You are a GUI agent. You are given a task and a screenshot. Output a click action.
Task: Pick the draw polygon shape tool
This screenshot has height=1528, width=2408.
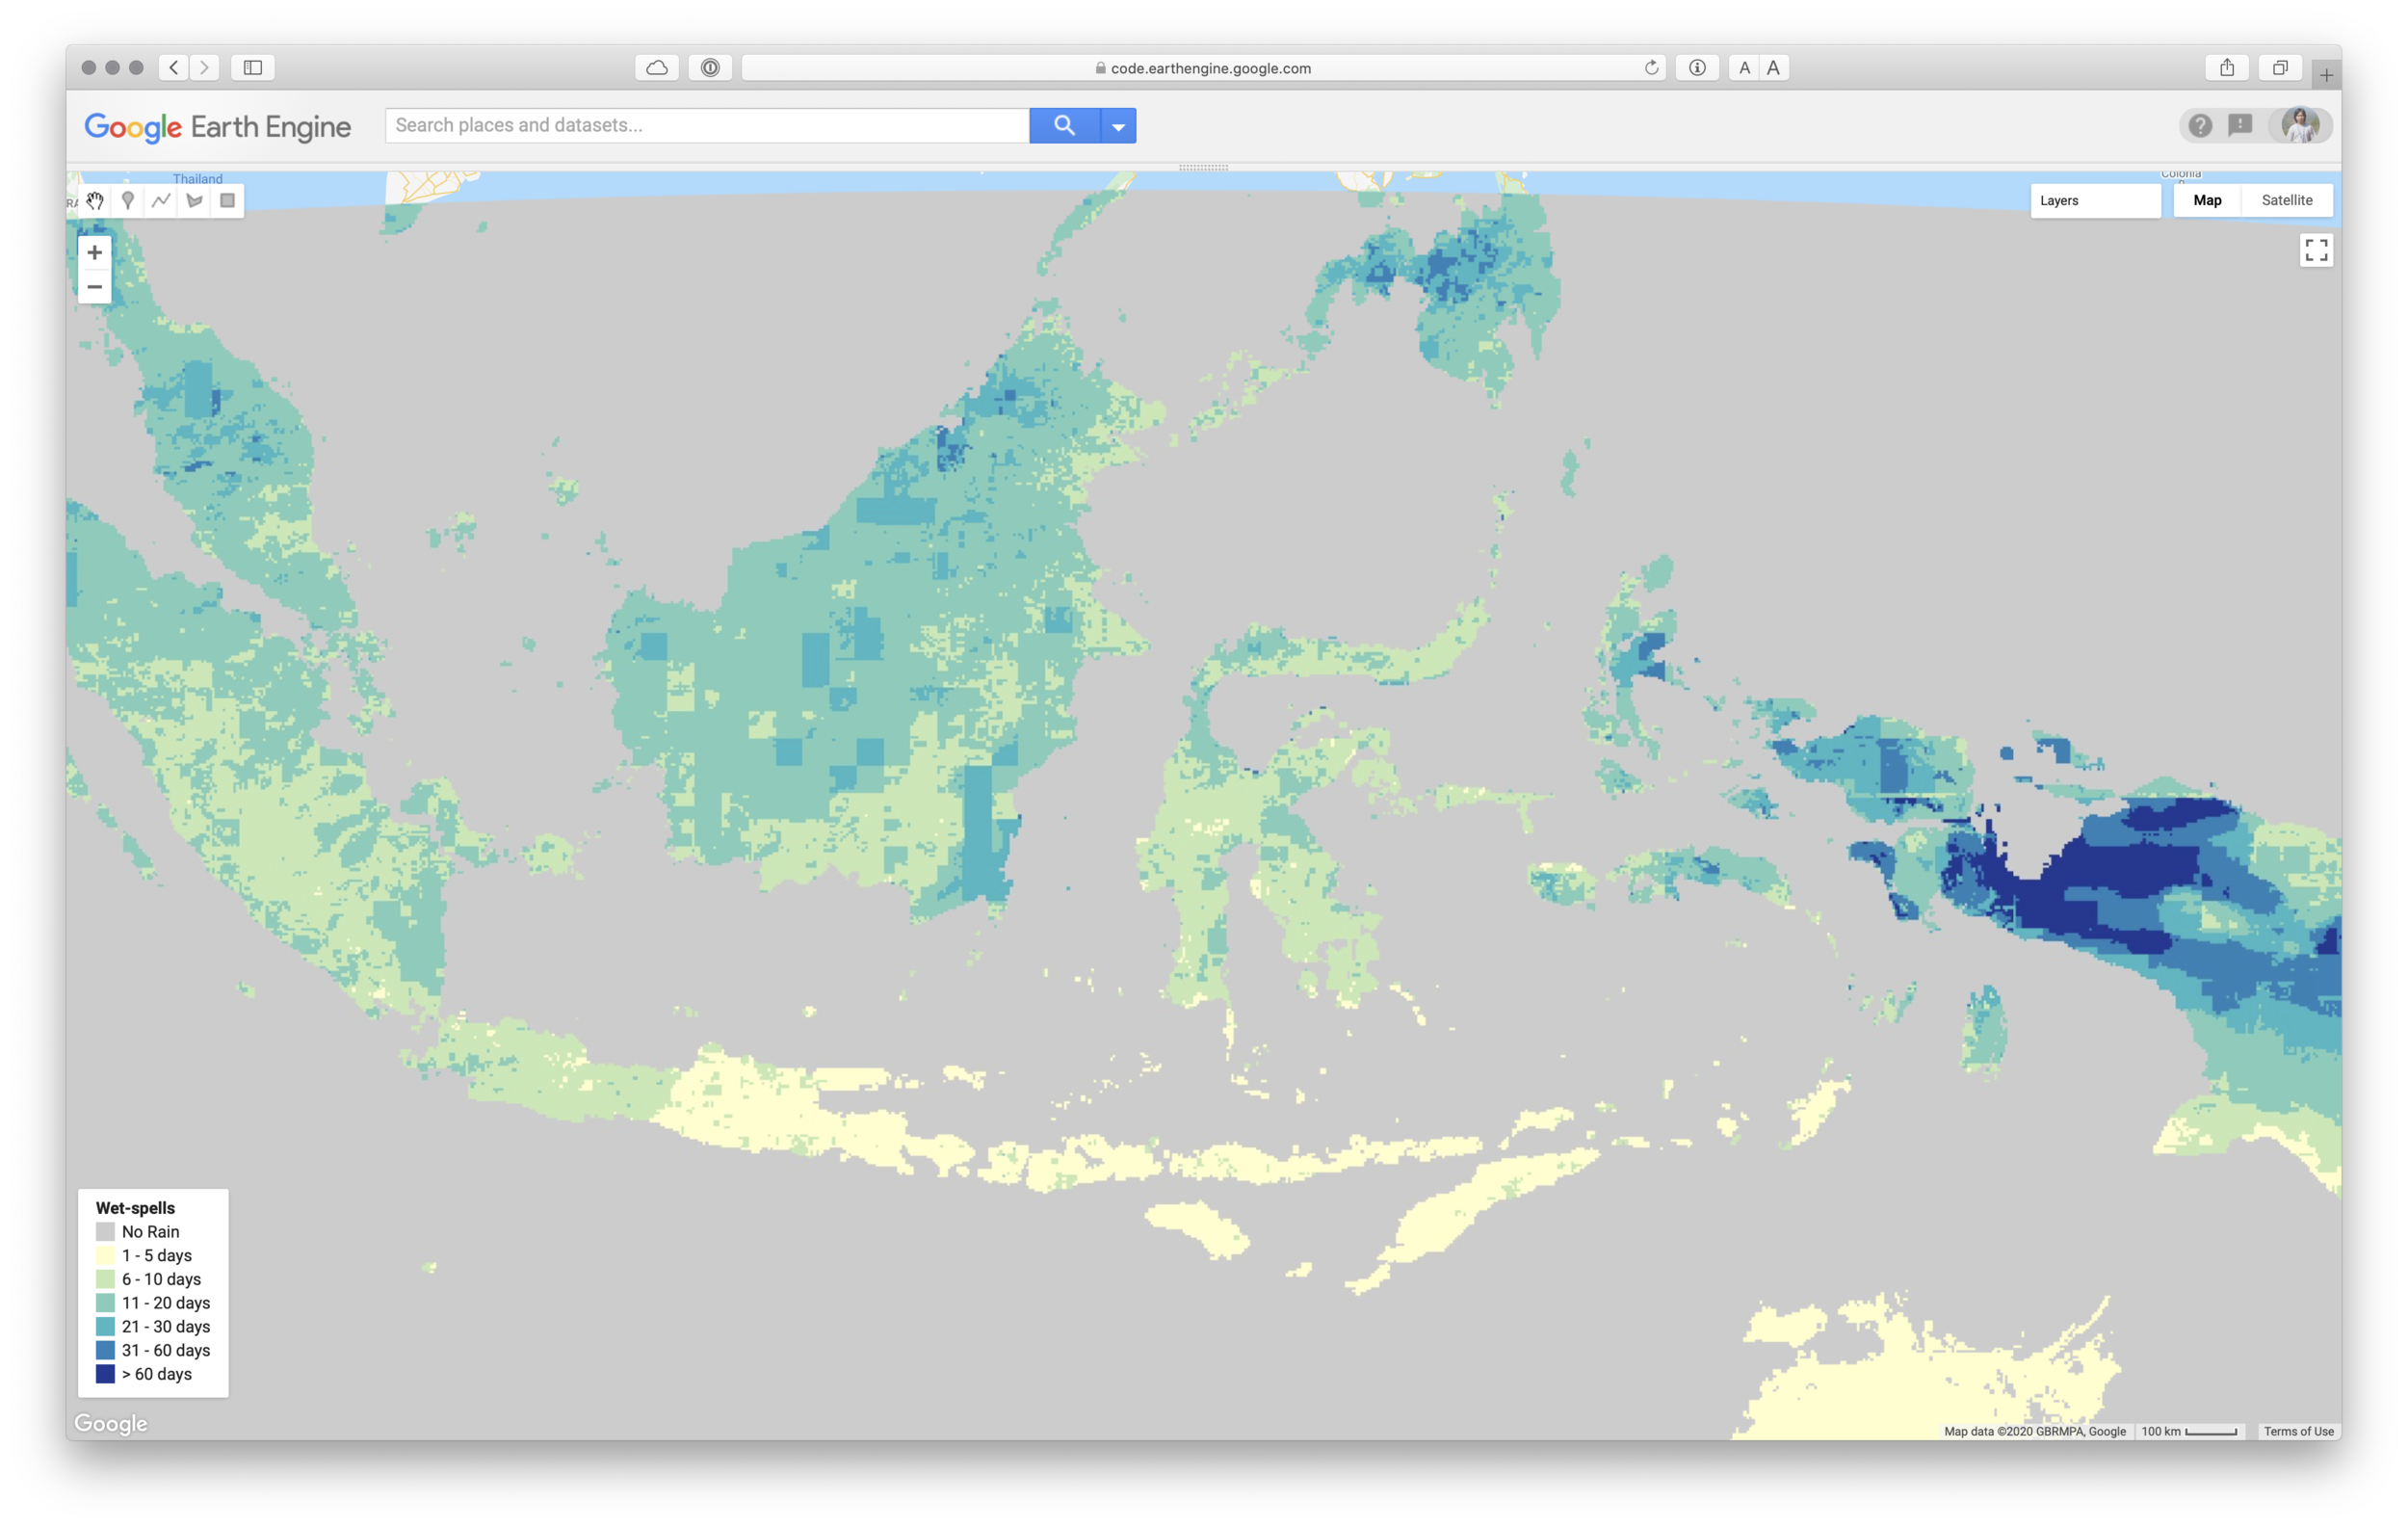(x=195, y=201)
